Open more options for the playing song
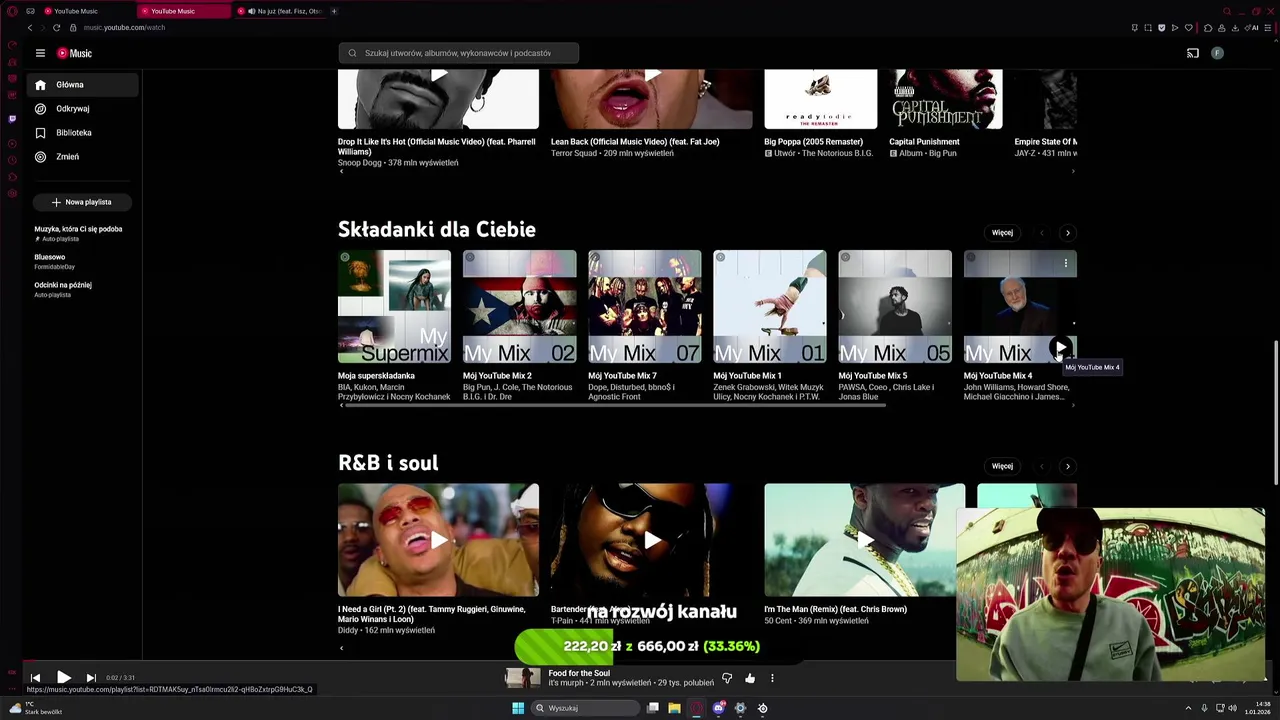 [x=772, y=678]
